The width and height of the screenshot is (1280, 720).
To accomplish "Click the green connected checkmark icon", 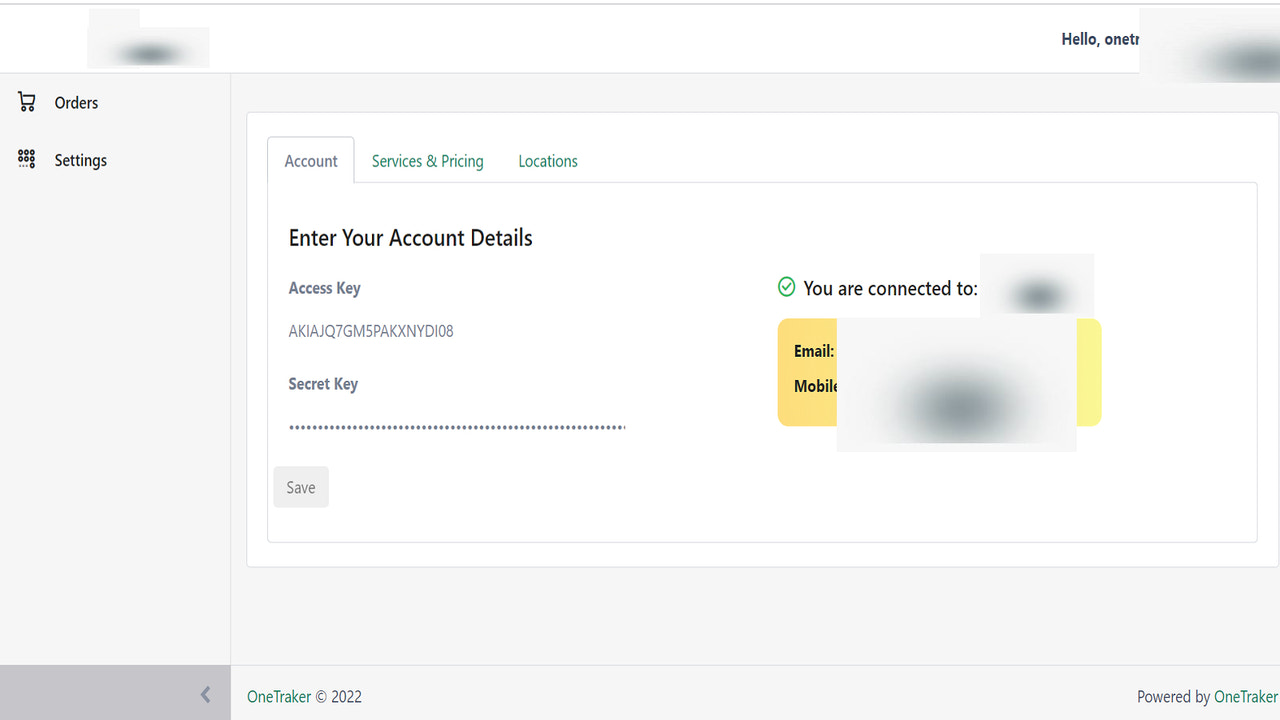I will coord(787,287).
